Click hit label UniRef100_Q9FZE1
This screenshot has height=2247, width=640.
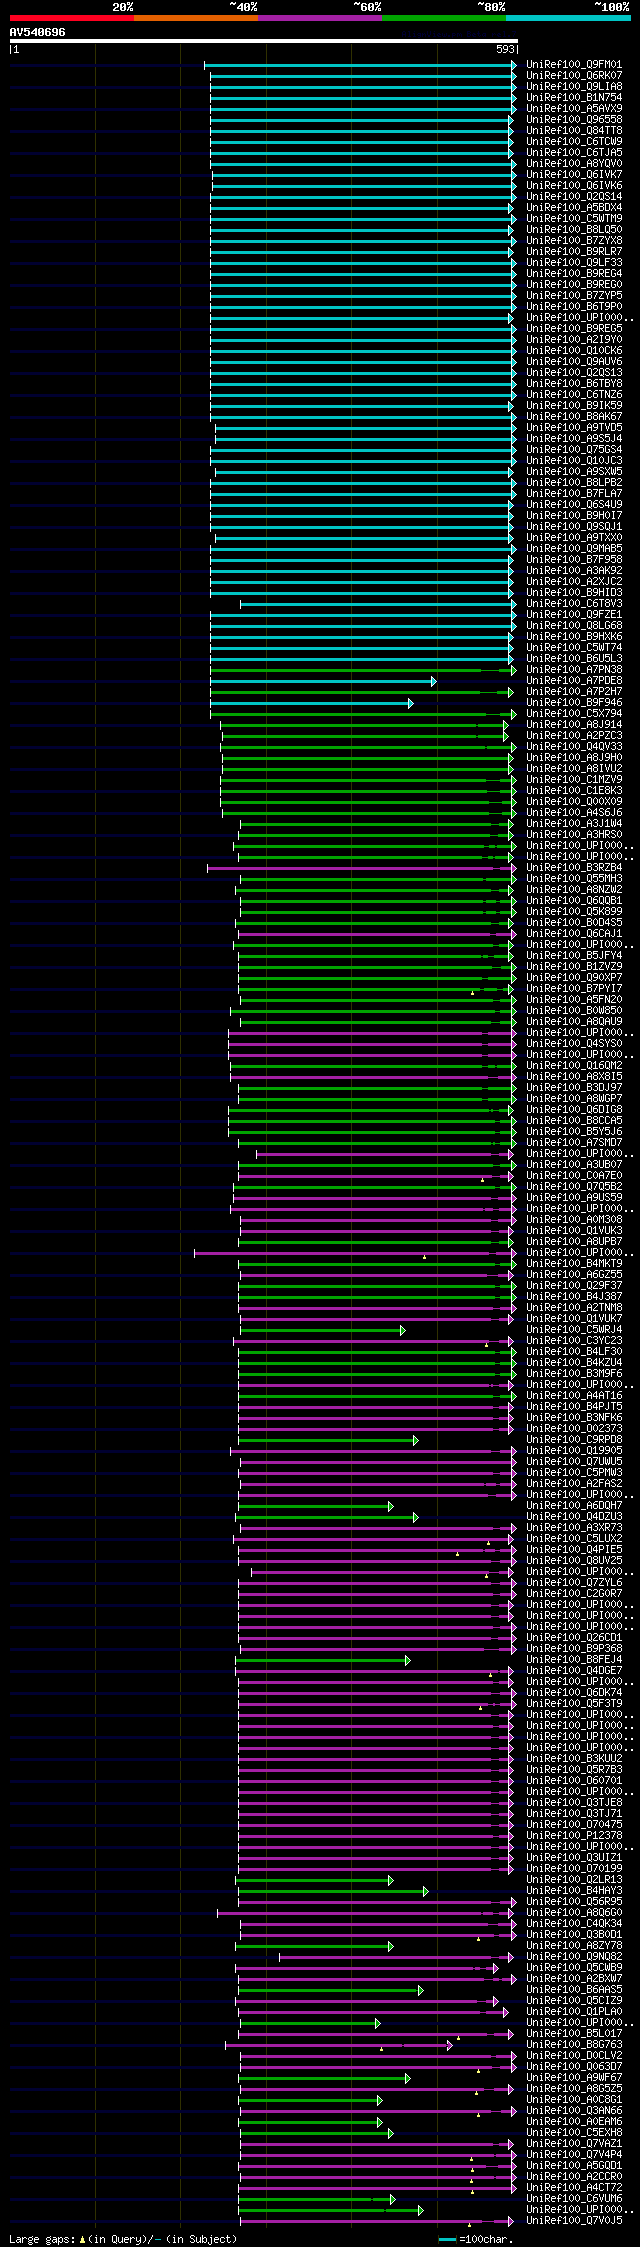click(574, 615)
